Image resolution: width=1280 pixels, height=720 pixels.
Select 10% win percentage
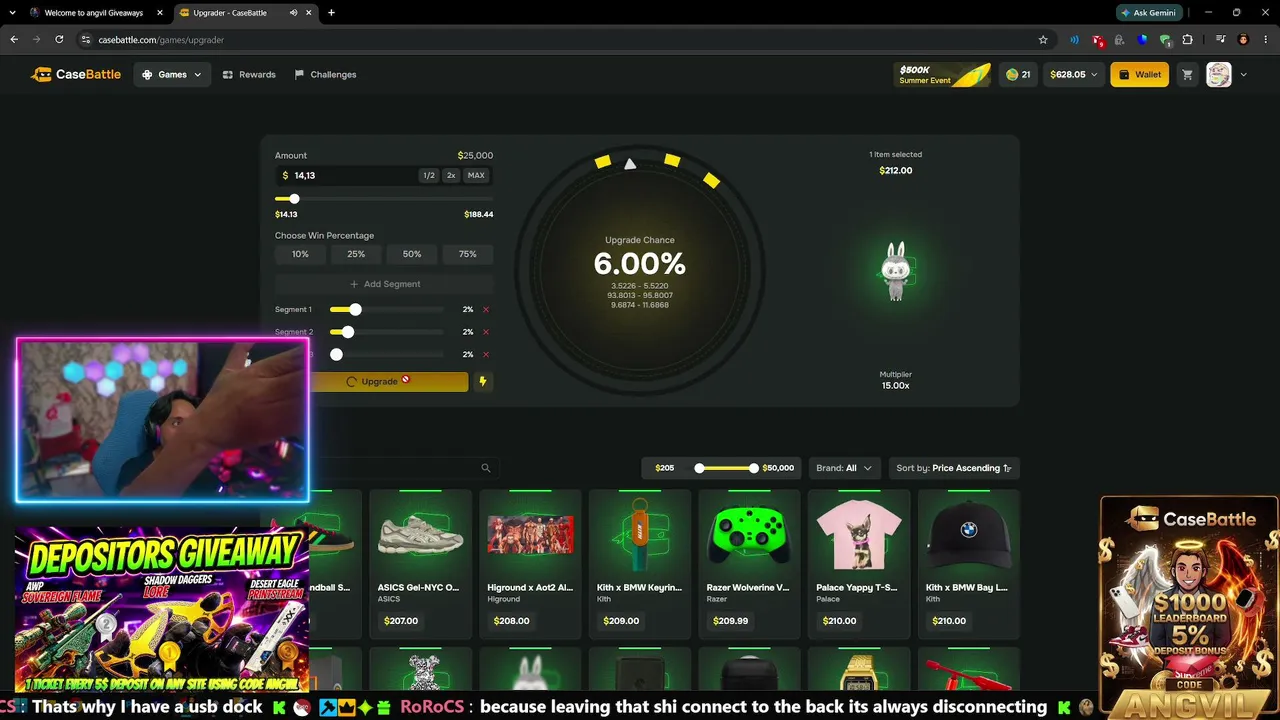click(300, 254)
